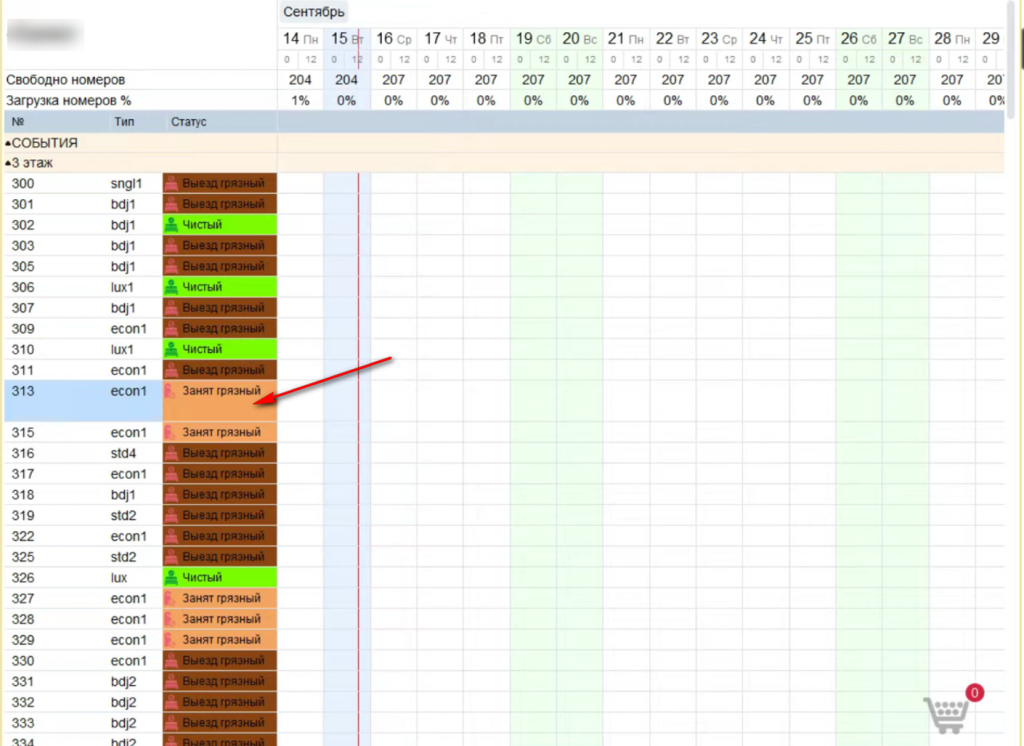The height and width of the screenshot is (746, 1024).
Task: Click the Тип column header
Action: (x=124, y=122)
